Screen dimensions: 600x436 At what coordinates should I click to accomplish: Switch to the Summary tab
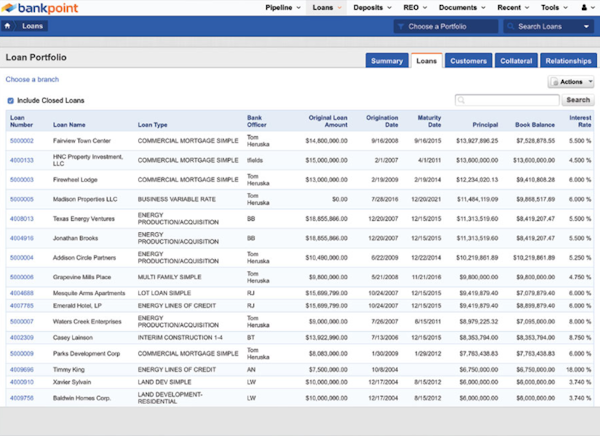click(x=387, y=61)
